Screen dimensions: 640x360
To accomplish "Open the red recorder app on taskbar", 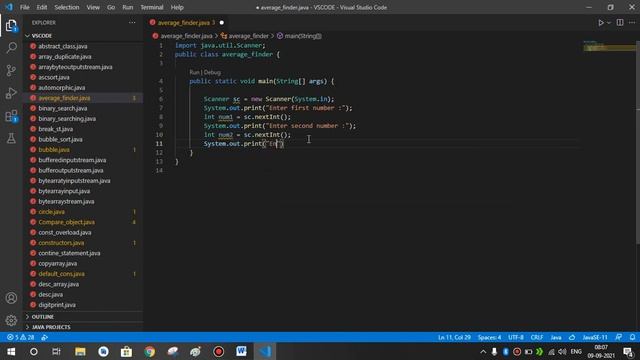I will [218, 351].
